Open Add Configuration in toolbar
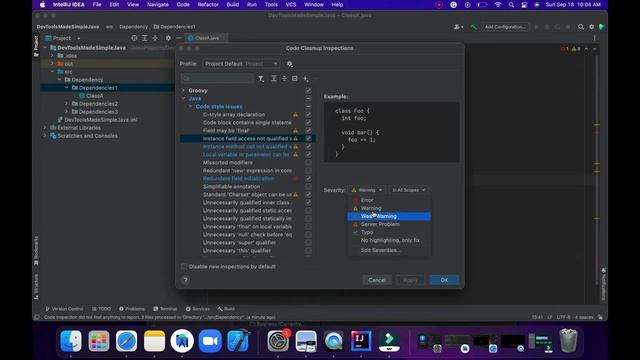The image size is (640, 360). click(x=505, y=27)
